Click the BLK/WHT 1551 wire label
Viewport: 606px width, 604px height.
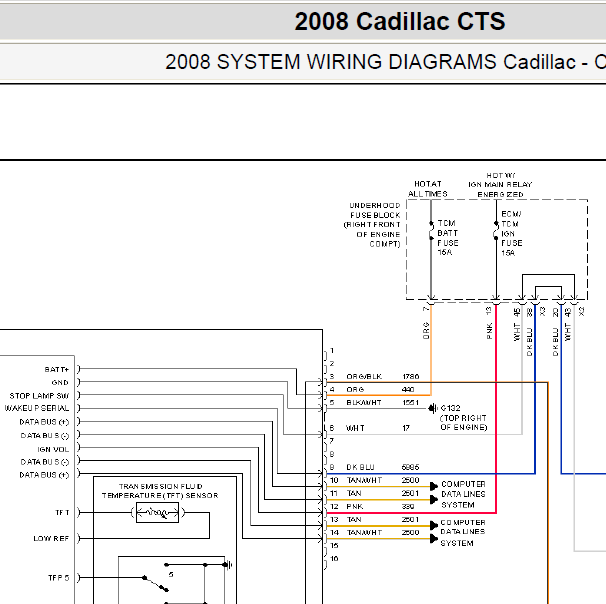(383, 402)
